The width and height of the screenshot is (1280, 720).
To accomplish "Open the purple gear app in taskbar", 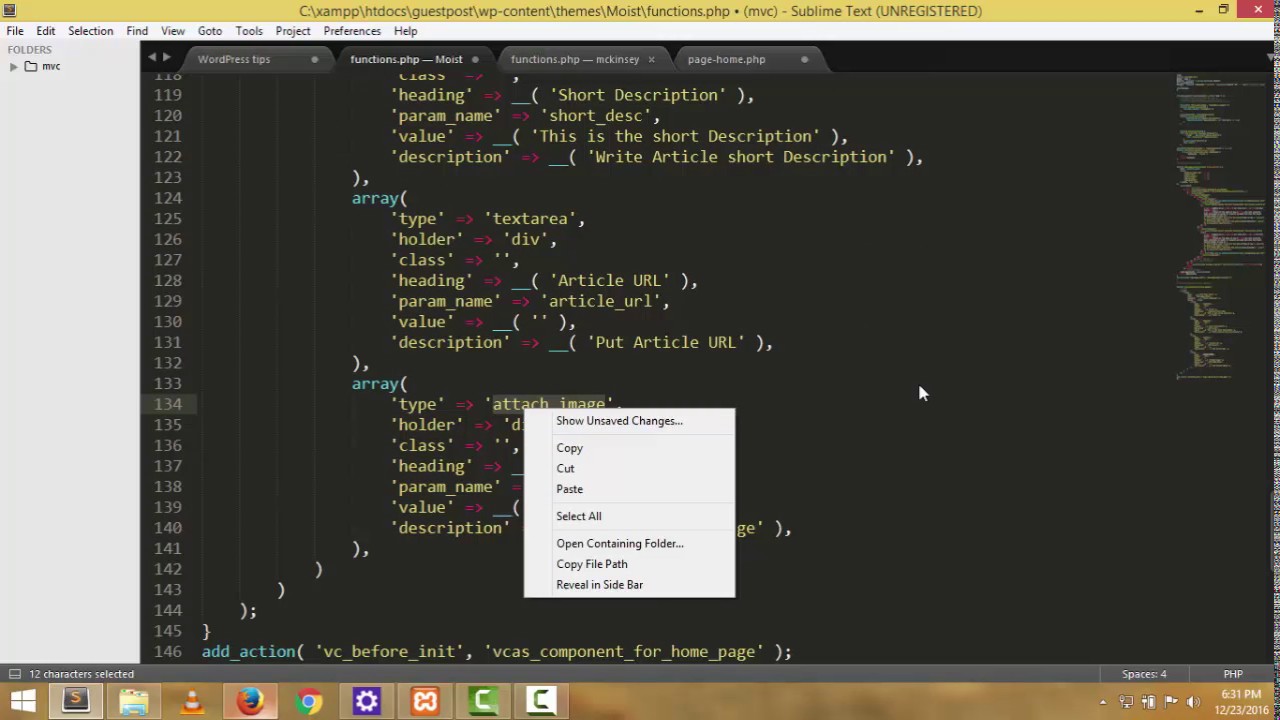I will tap(366, 702).
